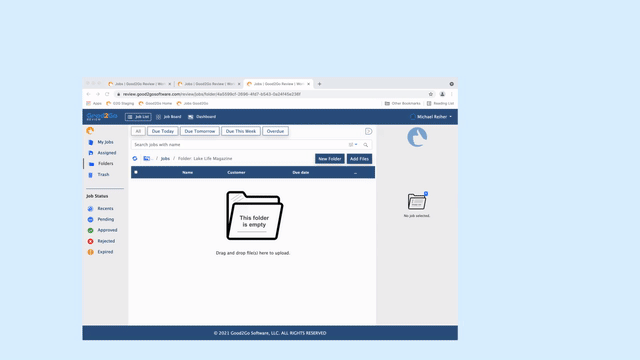Switch to the Dashboard view
This screenshot has height=360, width=640.
pyautogui.click(x=202, y=117)
